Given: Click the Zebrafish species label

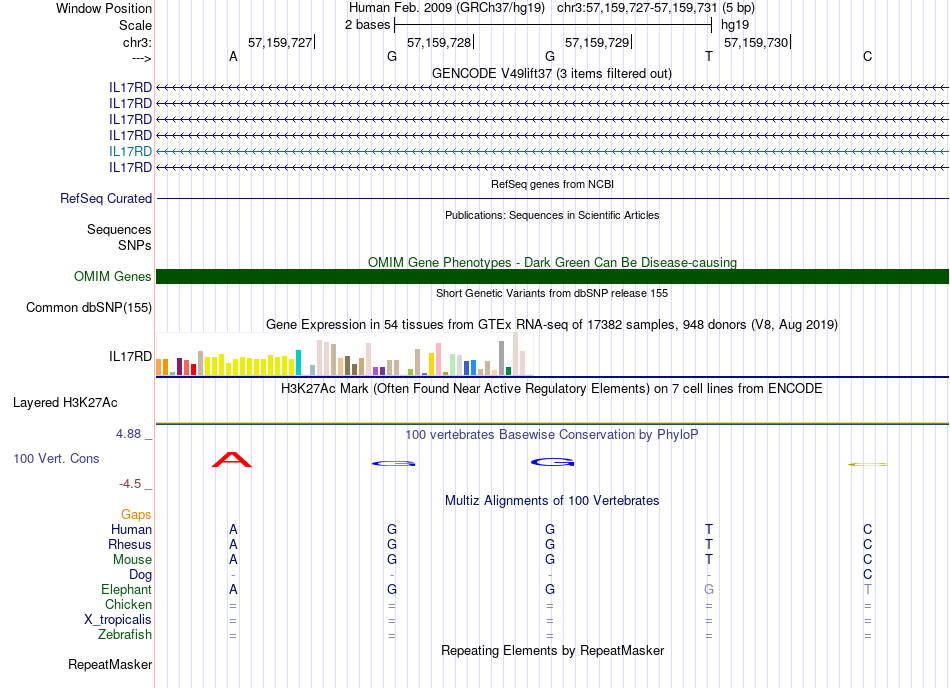Looking at the screenshot, I should pyautogui.click(x=125, y=635).
